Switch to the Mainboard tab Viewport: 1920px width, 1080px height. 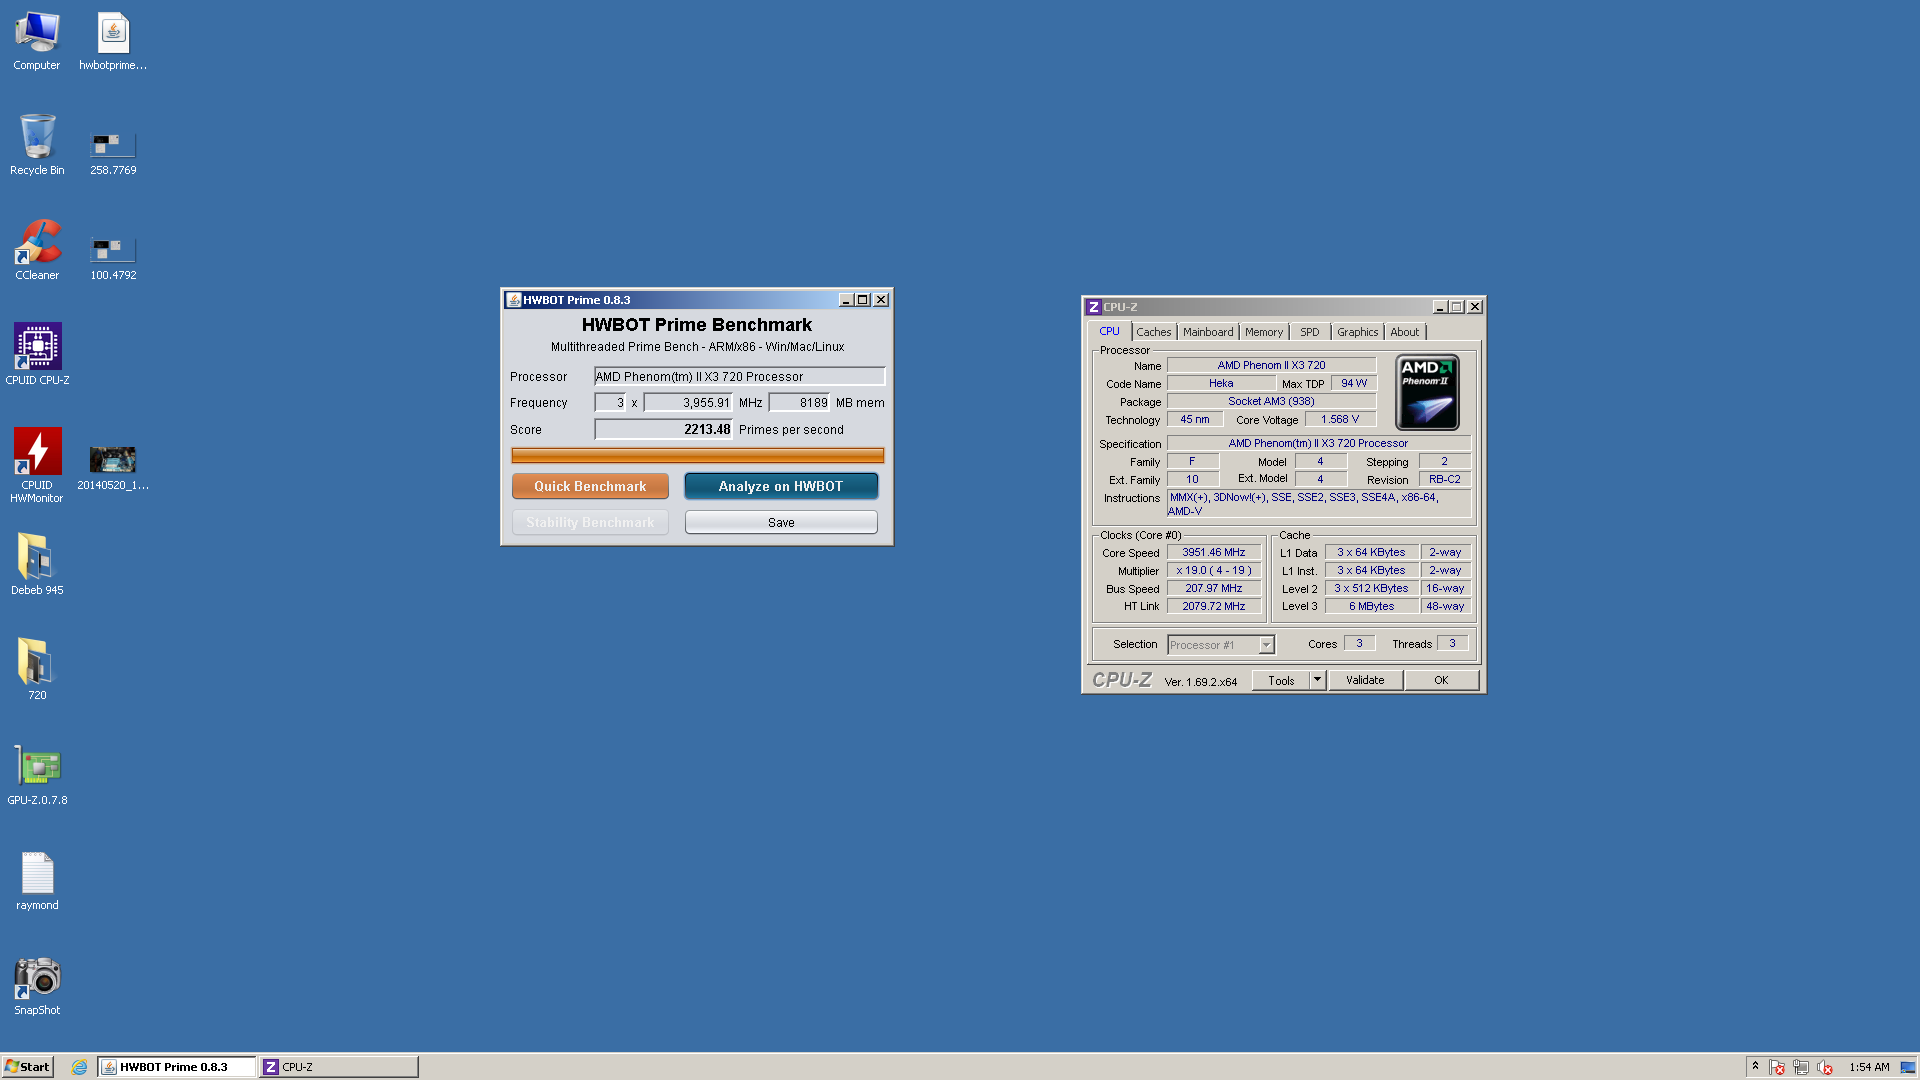[x=1207, y=332]
